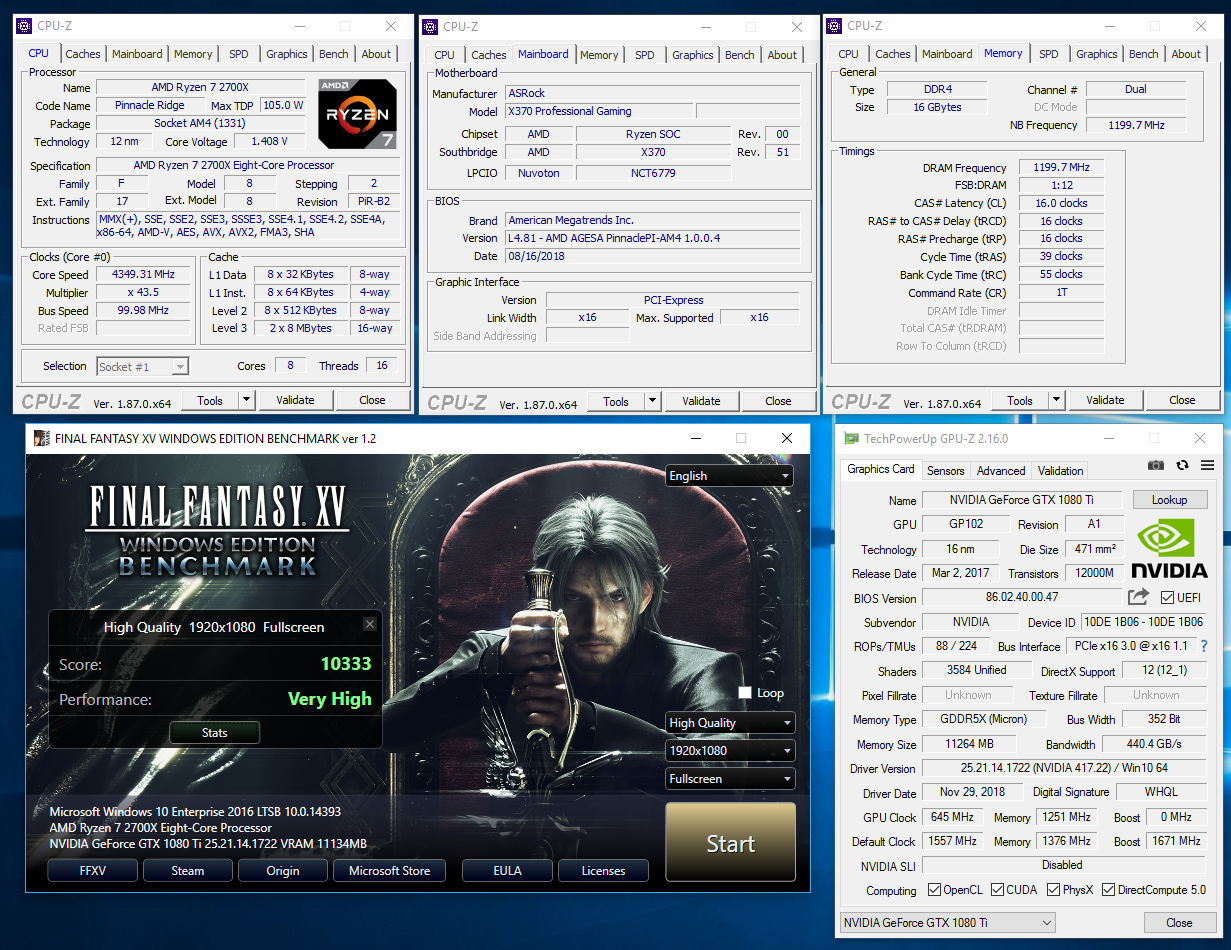Screen dimensions: 1231x950
Task: Toggle the DirectCompute 5.0 checkbox
Action: [x=1108, y=889]
